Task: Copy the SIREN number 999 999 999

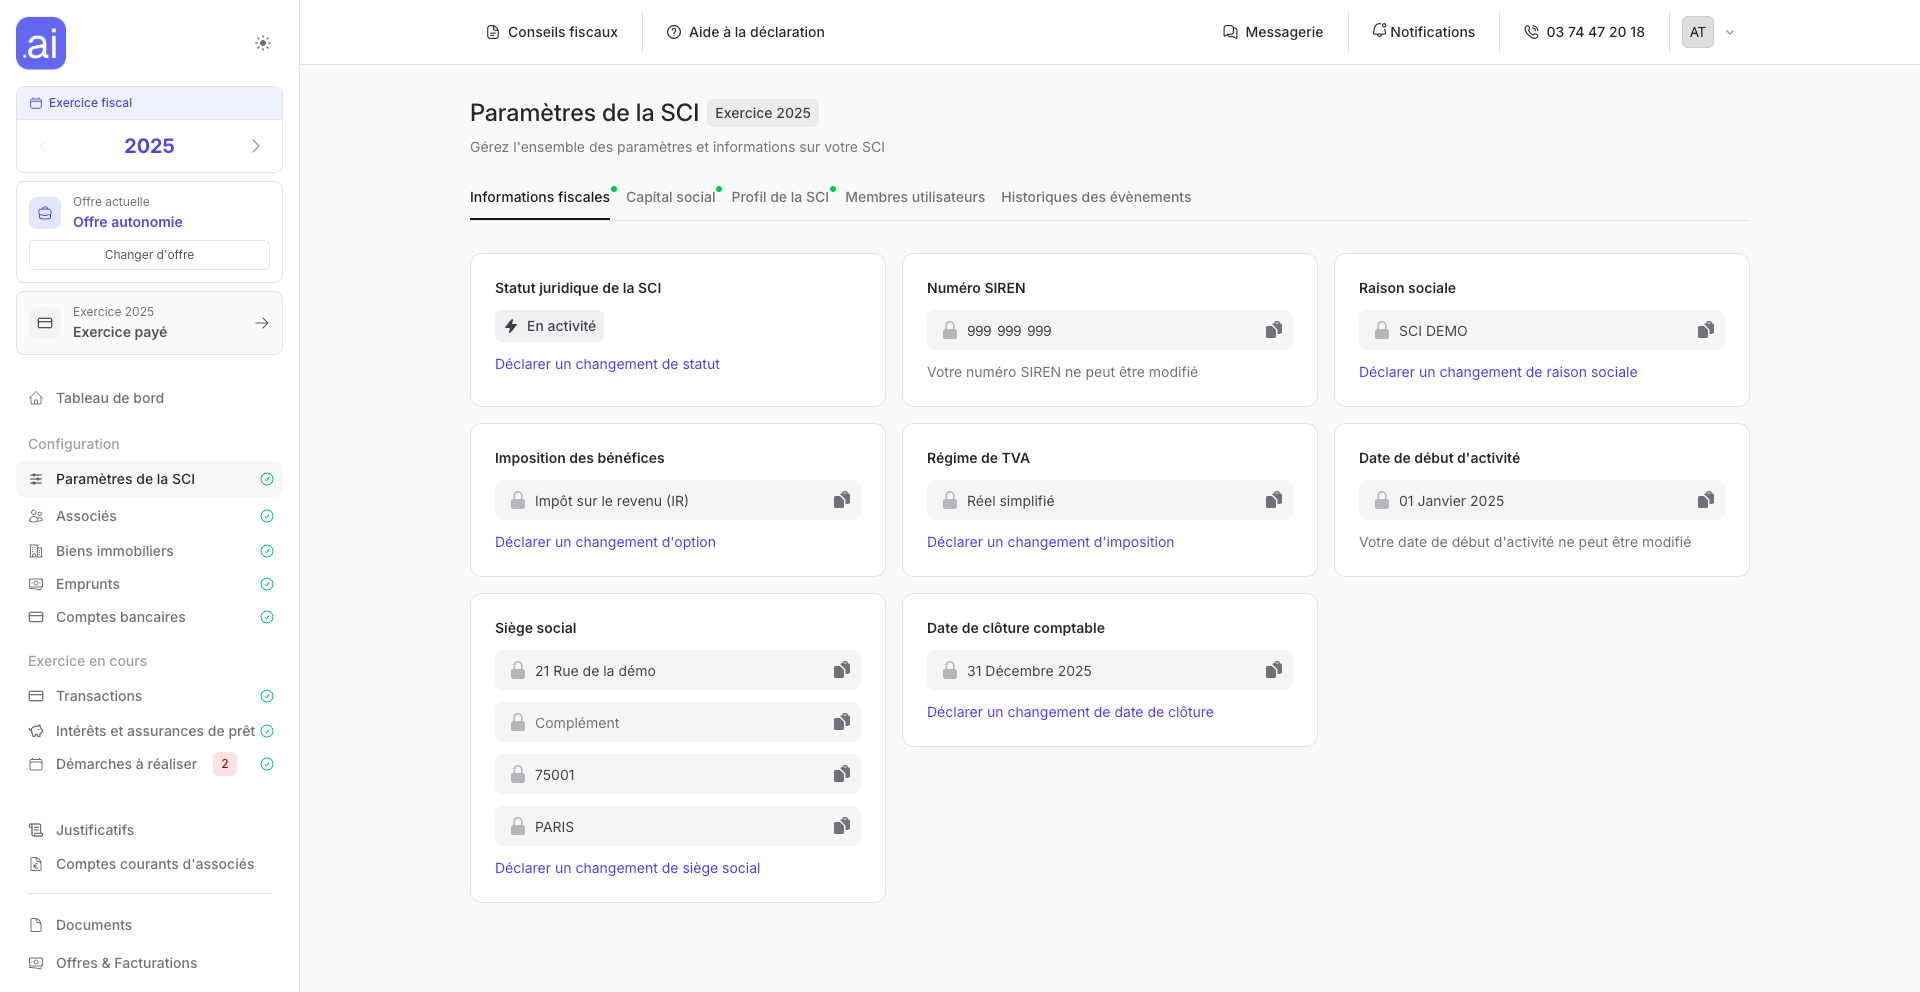Action: (1274, 330)
